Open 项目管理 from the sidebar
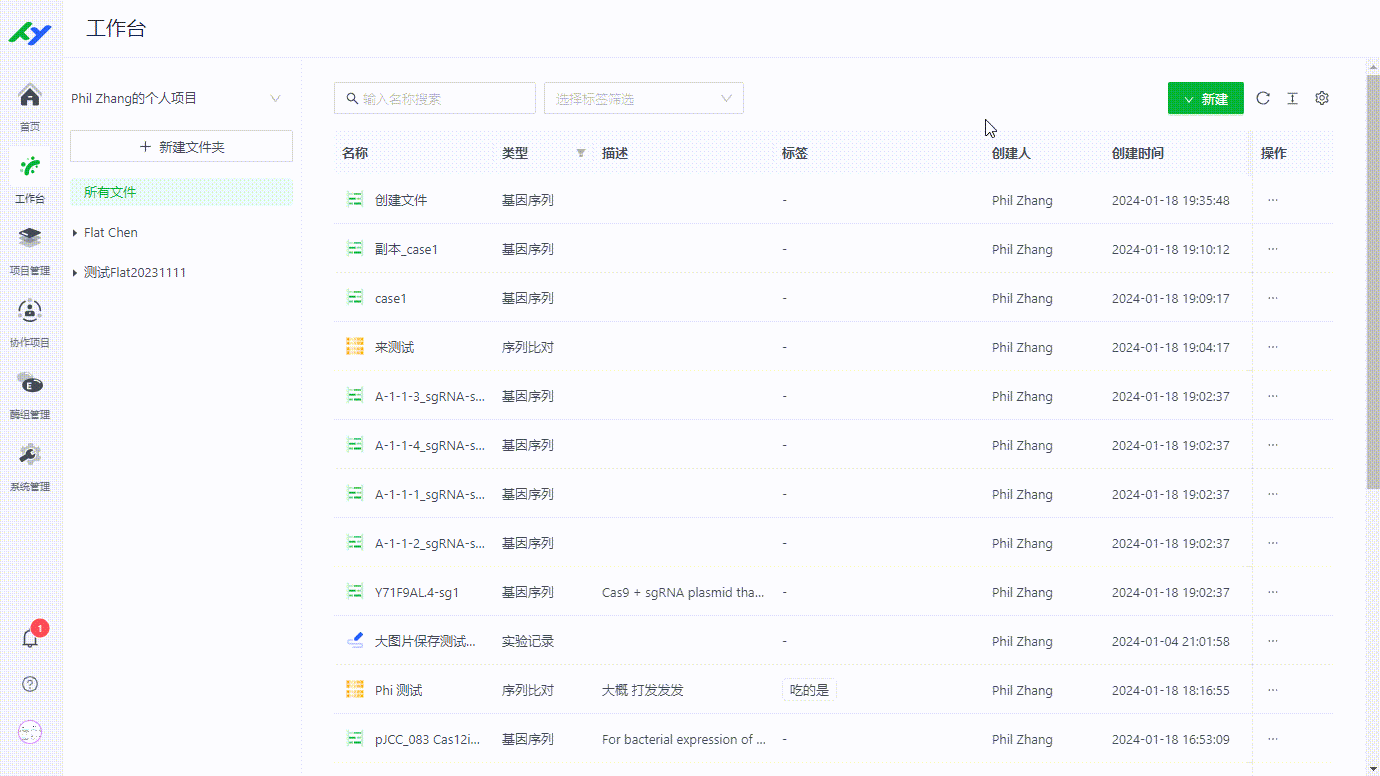Image resolution: width=1380 pixels, height=776 pixels. click(29, 241)
